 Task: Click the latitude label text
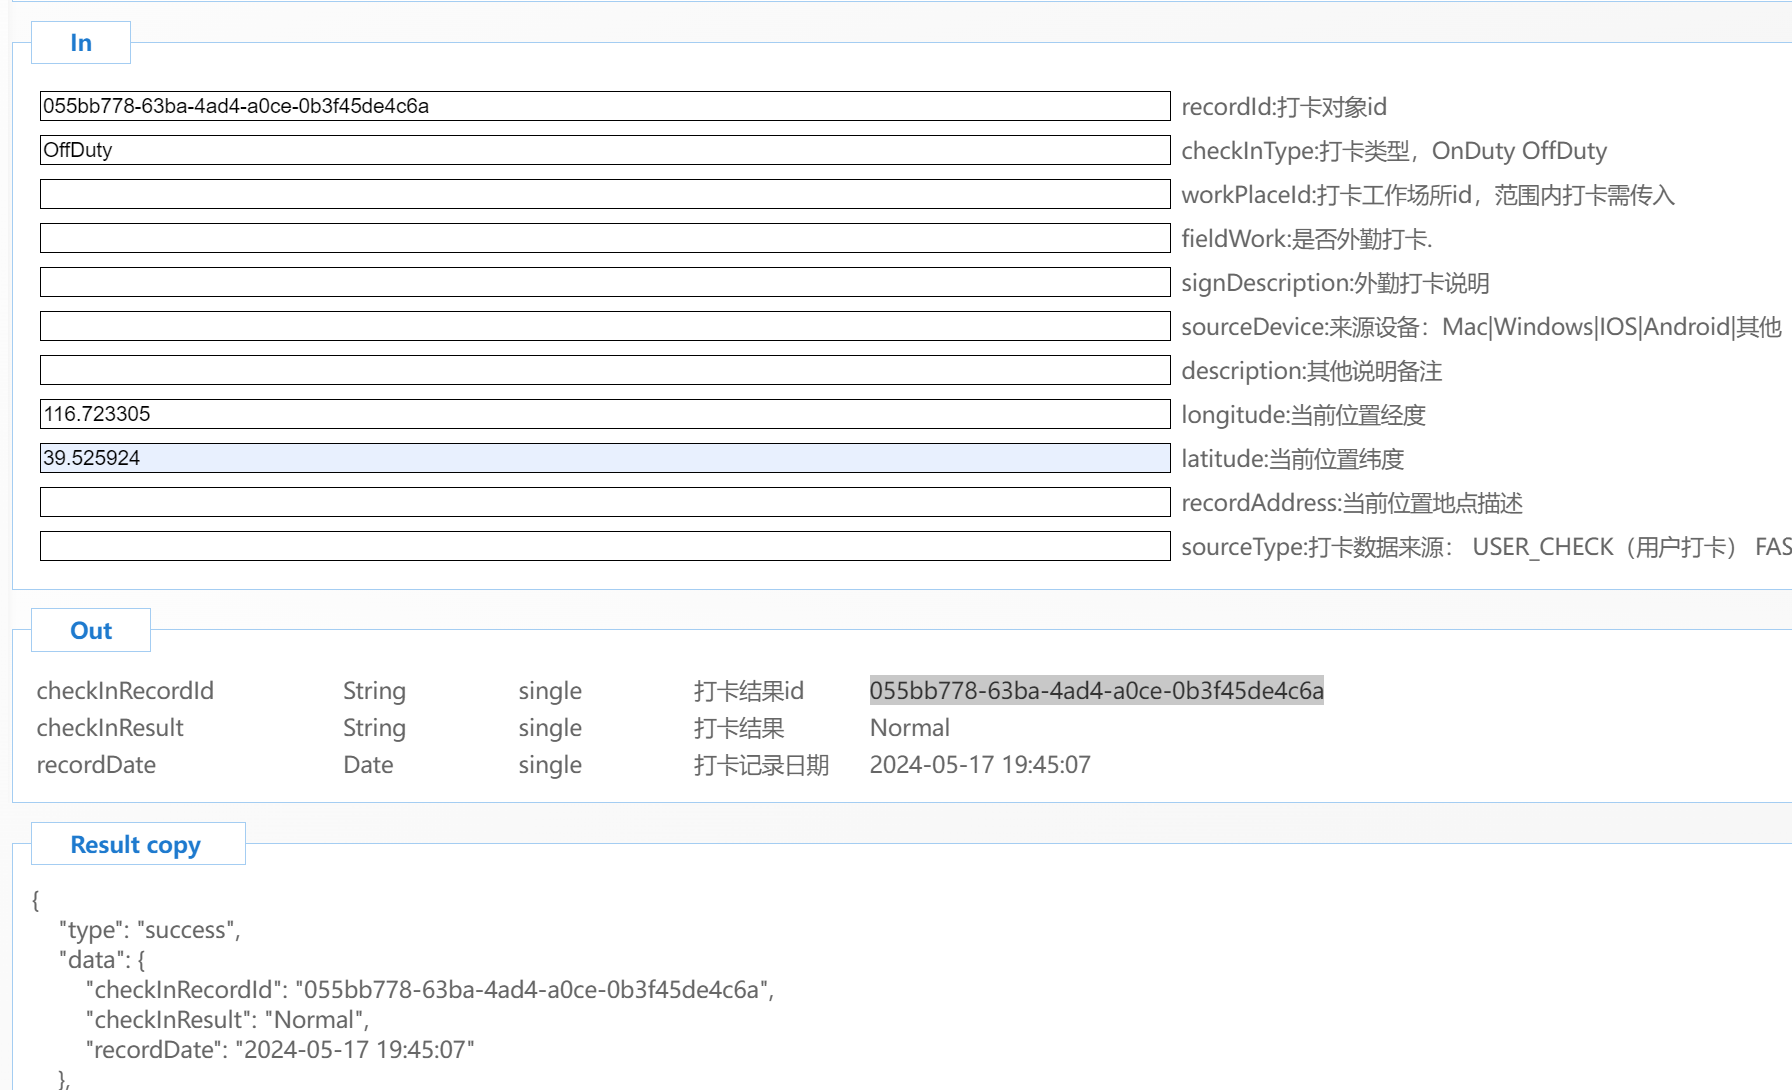(x=1293, y=459)
